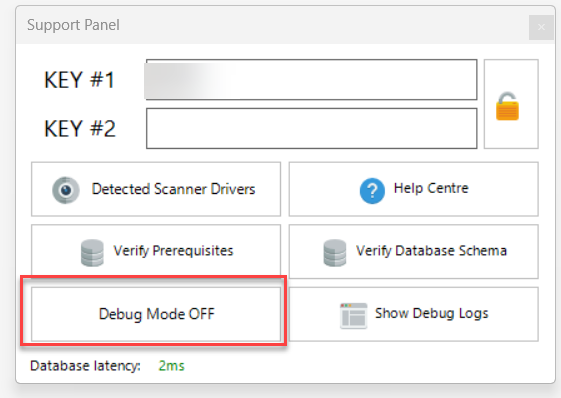Click the blue question mark icon
The height and width of the screenshot is (398, 561).
coord(372,191)
